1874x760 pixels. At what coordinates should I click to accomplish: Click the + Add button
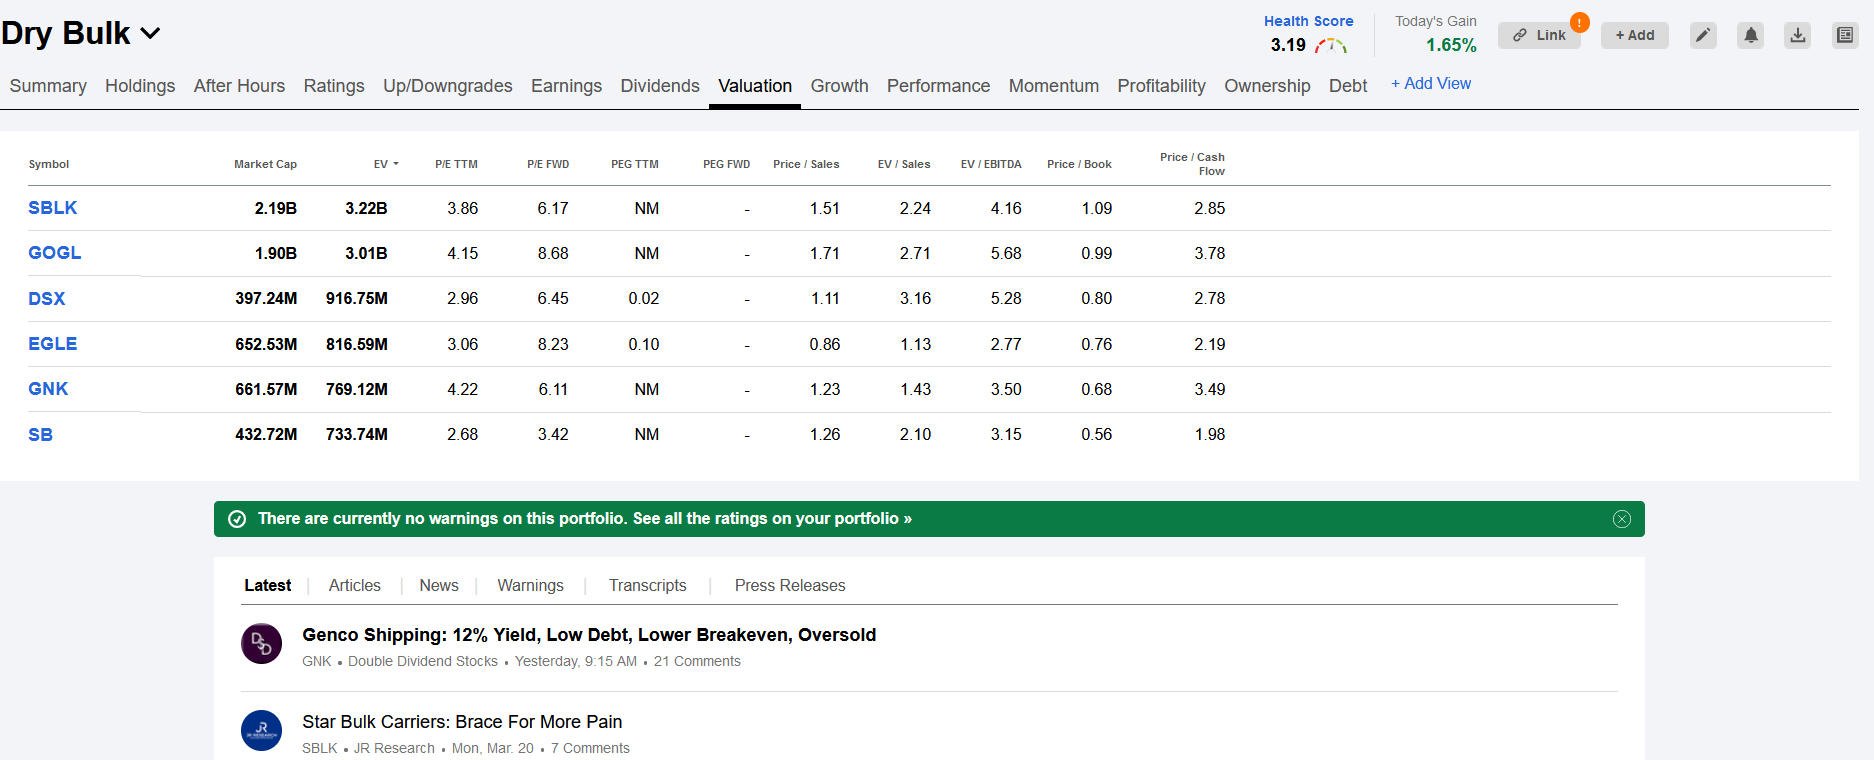click(1635, 35)
